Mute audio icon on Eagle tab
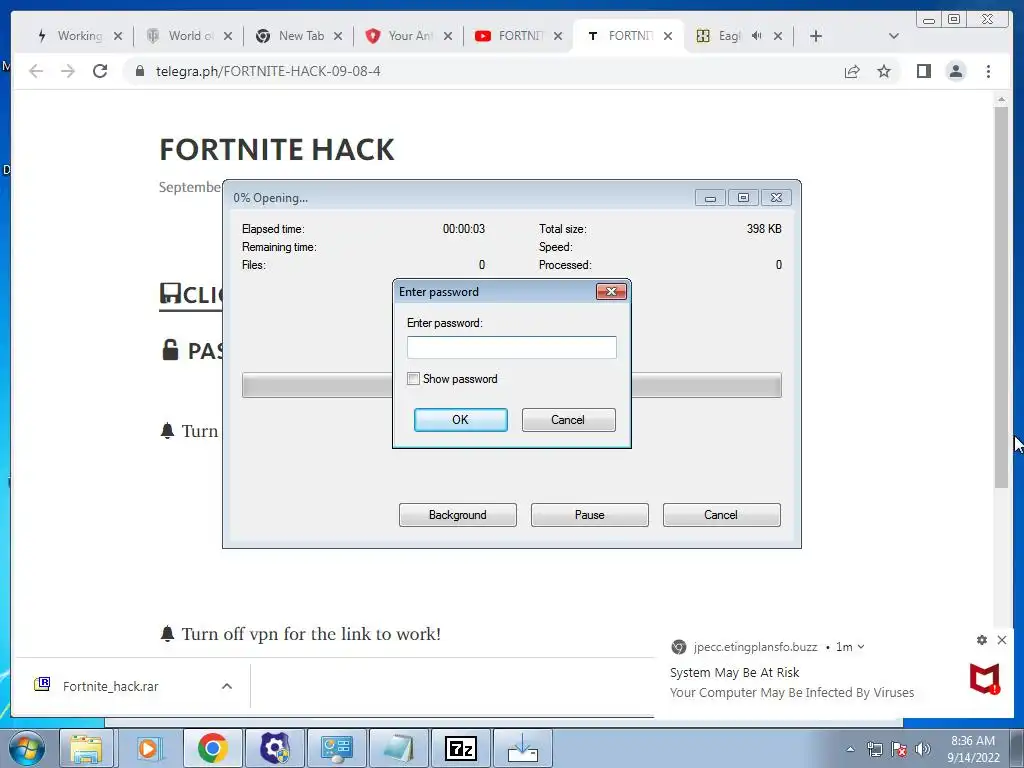The width and height of the screenshot is (1024, 768). point(756,36)
